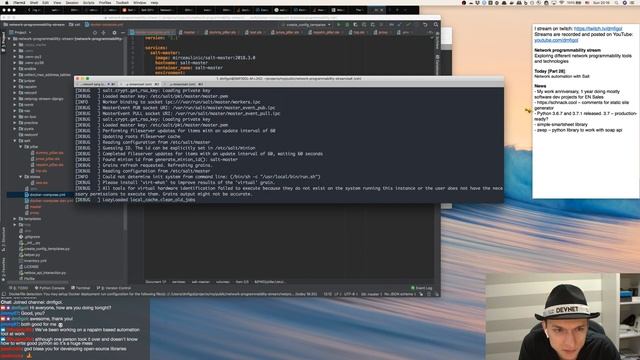Select helper.py in the project tree

30,255
